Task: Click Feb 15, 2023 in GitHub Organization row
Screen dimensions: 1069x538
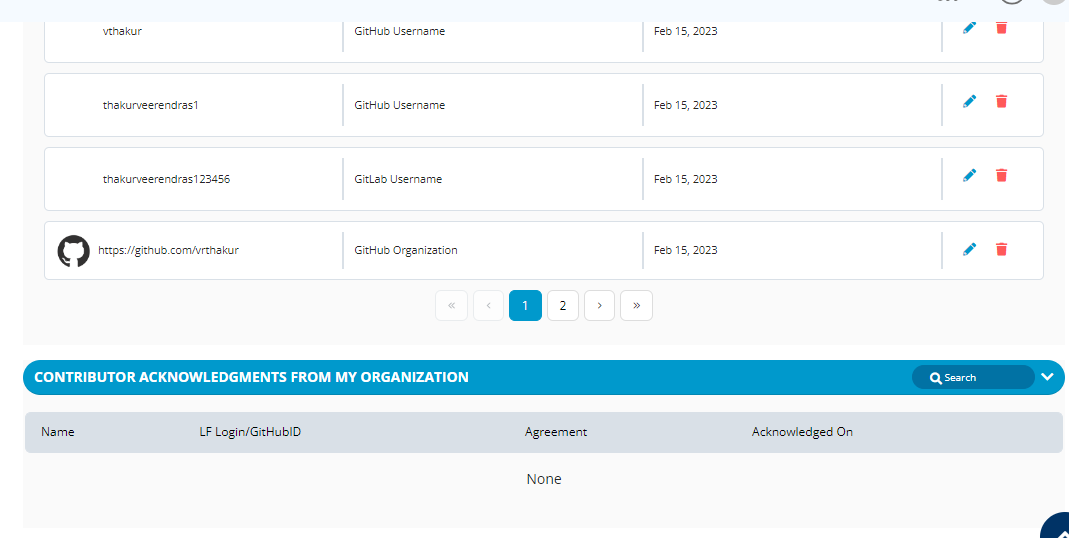Action: pyautogui.click(x=685, y=250)
